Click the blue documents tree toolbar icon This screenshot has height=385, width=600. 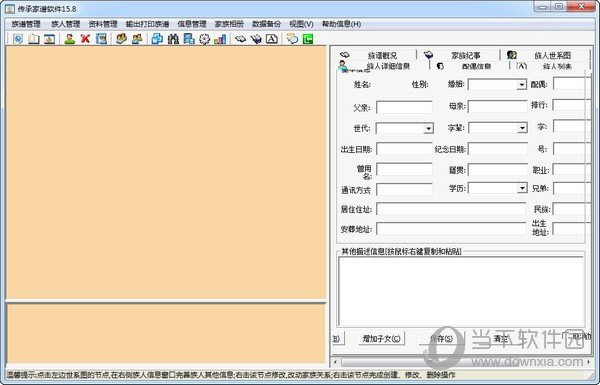(189, 39)
